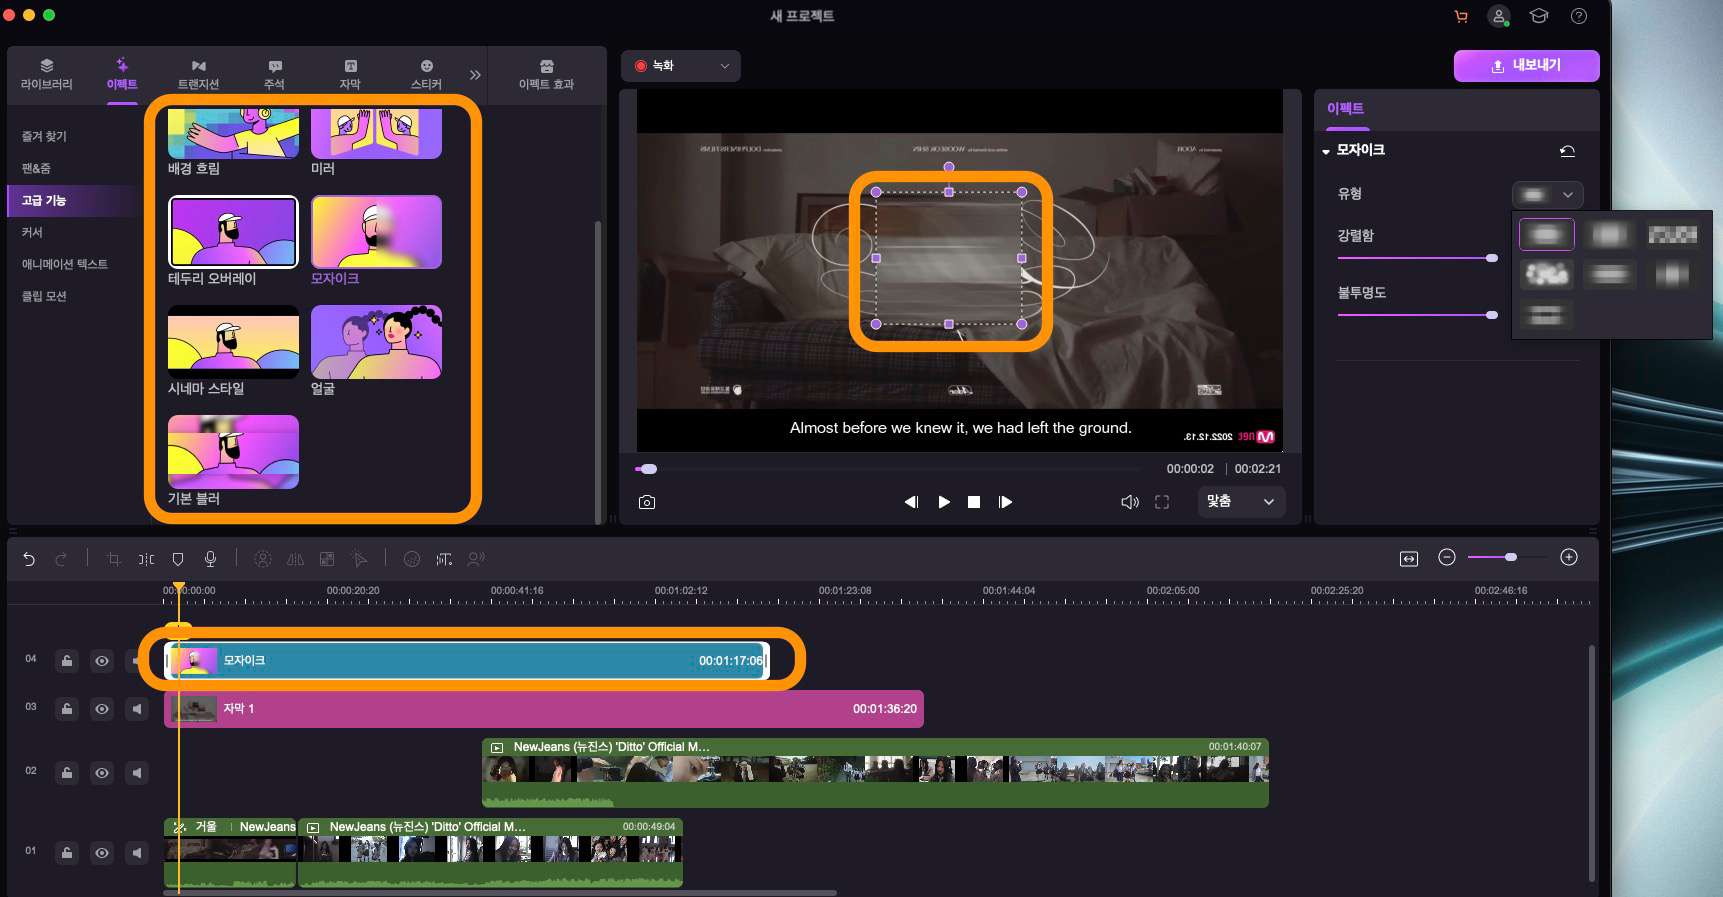Mute track 03 audio

click(137, 709)
